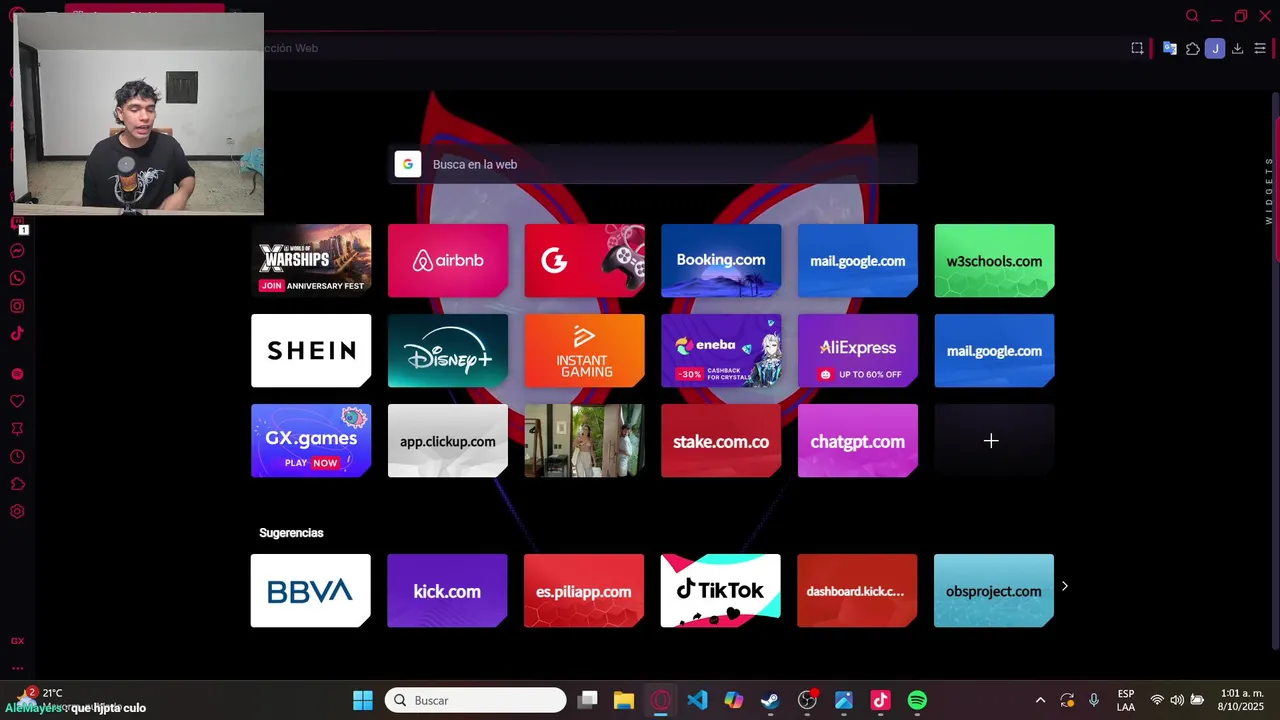Viewport: 1280px width, 720px height.
Task: Open kick.com suggestion tile
Action: tap(448, 590)
